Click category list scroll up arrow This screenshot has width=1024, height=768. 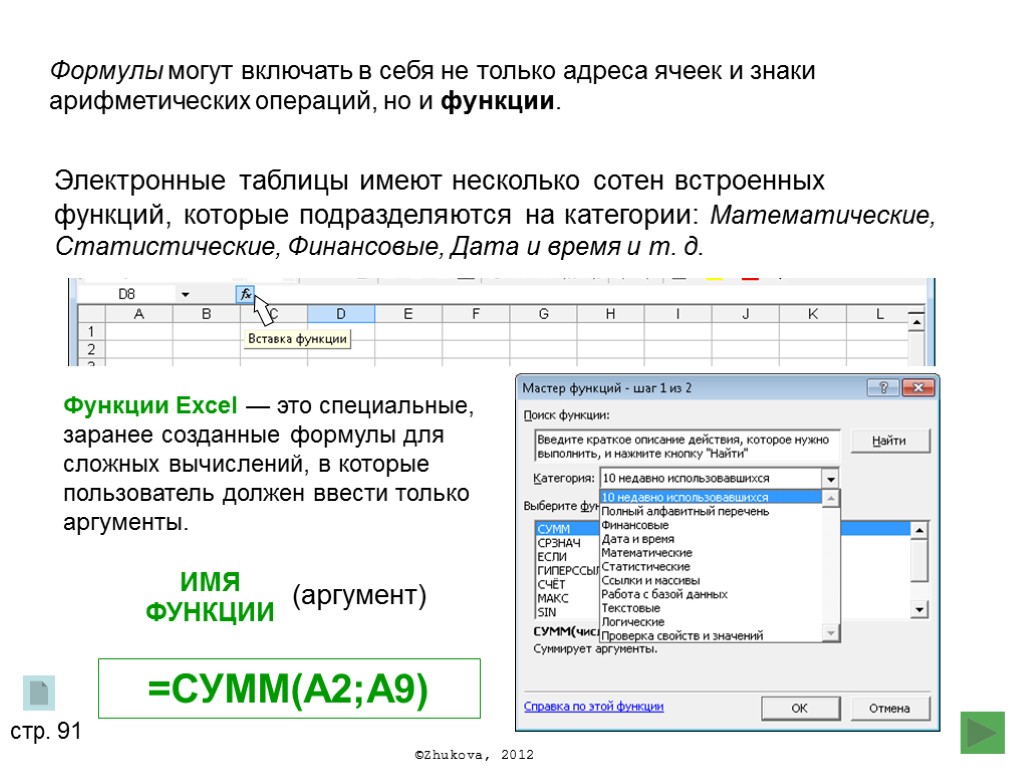point(831,498)
